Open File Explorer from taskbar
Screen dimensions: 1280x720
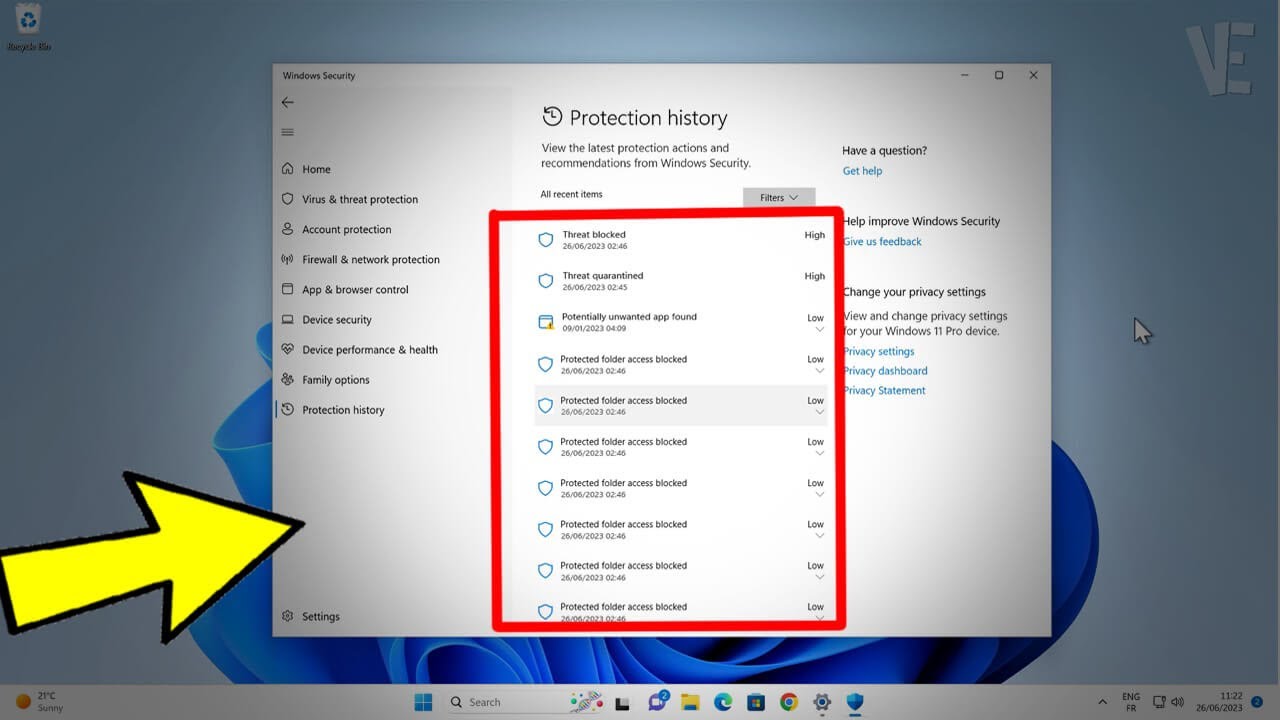690,702
